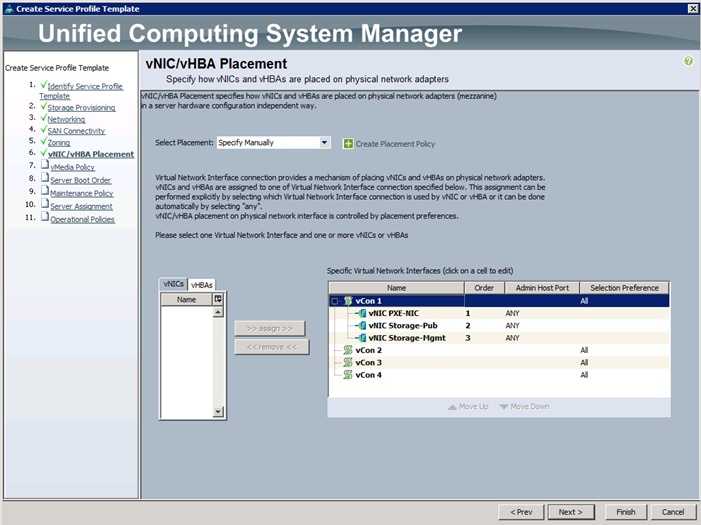This screenshot has width=701, height=525.
Task: Click the Server Assignment page icon
Action: point(45,204)
